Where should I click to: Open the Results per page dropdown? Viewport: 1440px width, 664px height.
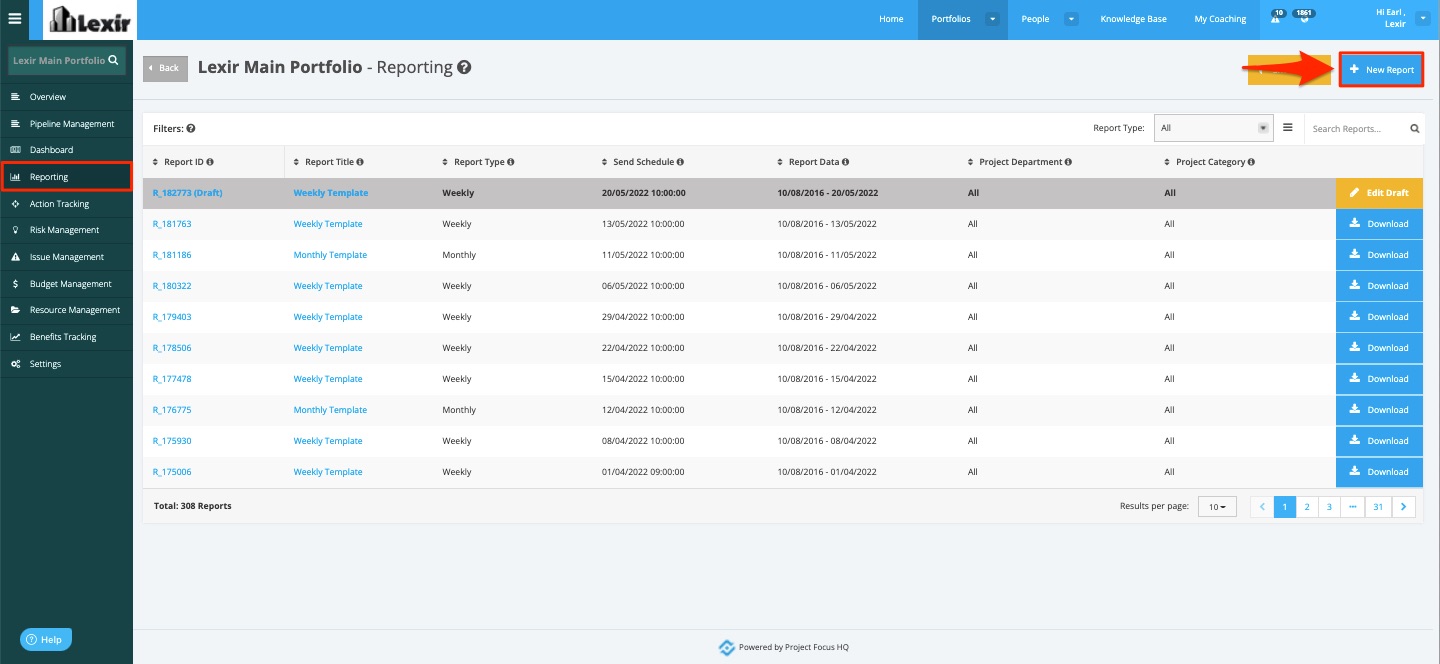click(1217, 507)
